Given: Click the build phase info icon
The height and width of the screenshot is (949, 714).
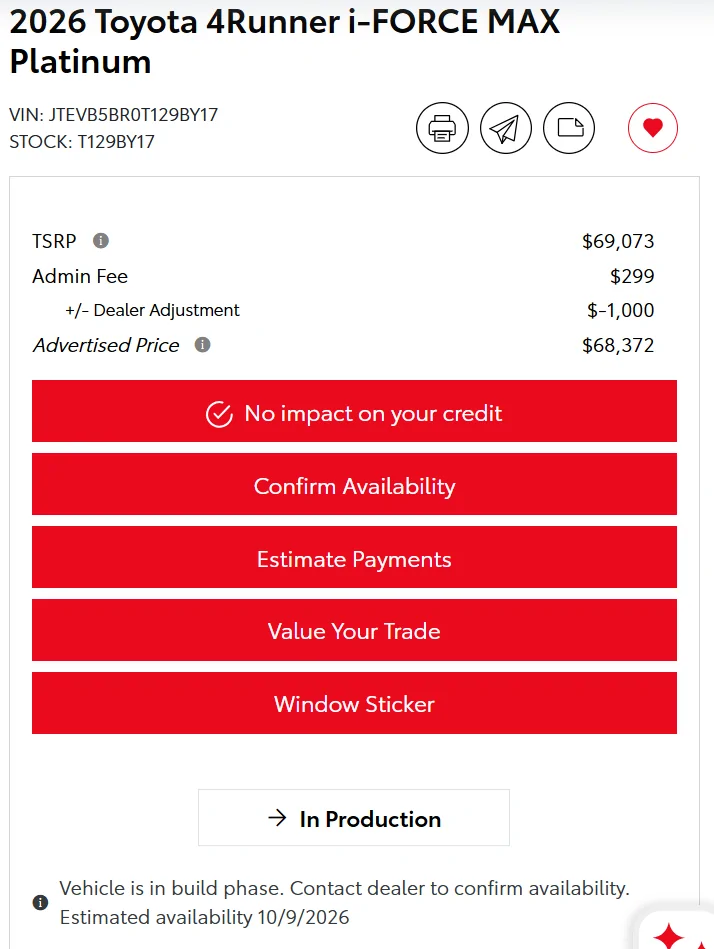Looking at the screenshot, I should (40, 902).
